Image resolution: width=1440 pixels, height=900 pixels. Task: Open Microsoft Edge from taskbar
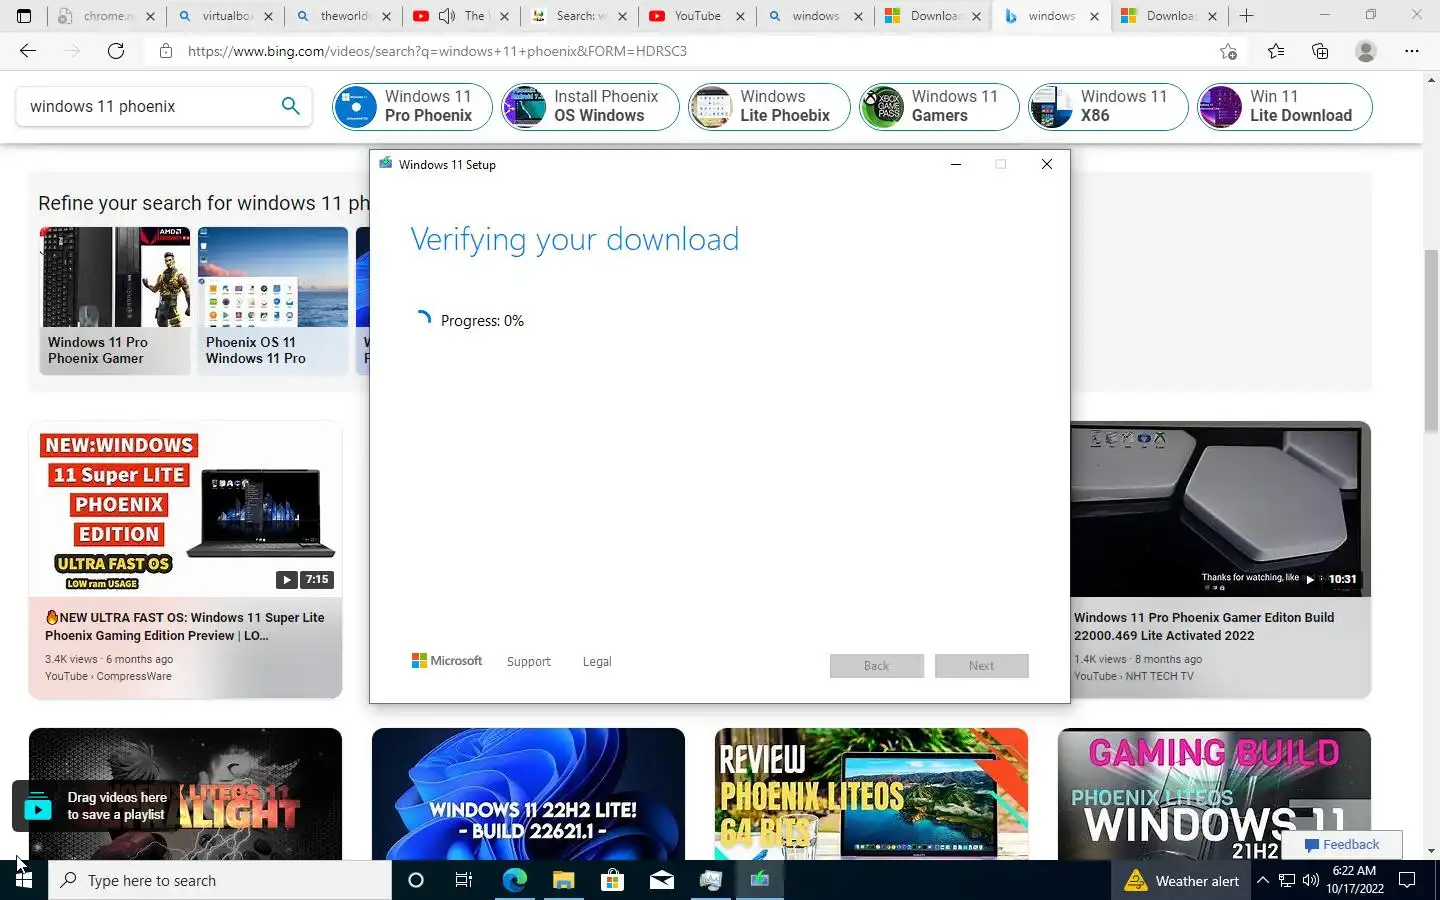click(514, 880)
